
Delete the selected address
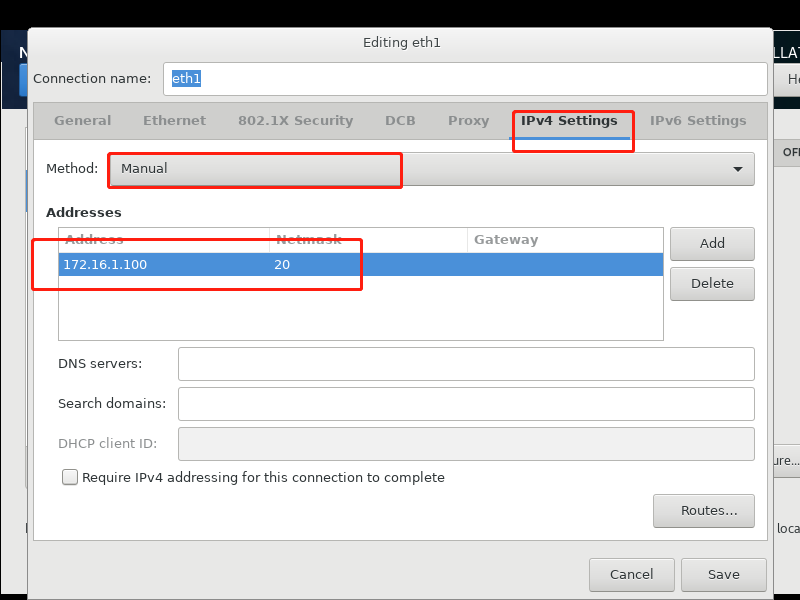[x=712, y=284]
